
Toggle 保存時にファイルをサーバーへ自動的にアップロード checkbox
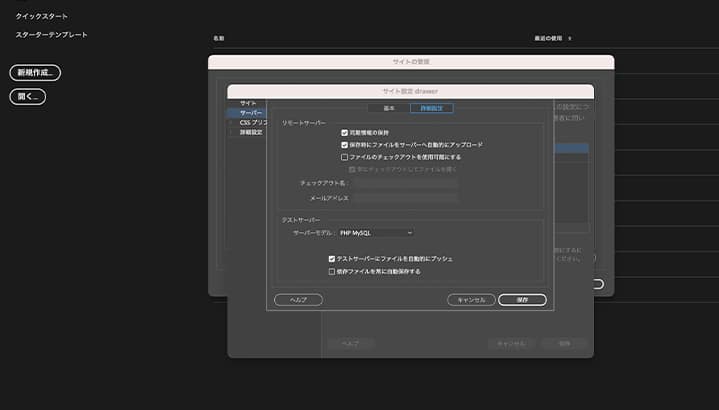pyautogui.click(x=345, y=145)
